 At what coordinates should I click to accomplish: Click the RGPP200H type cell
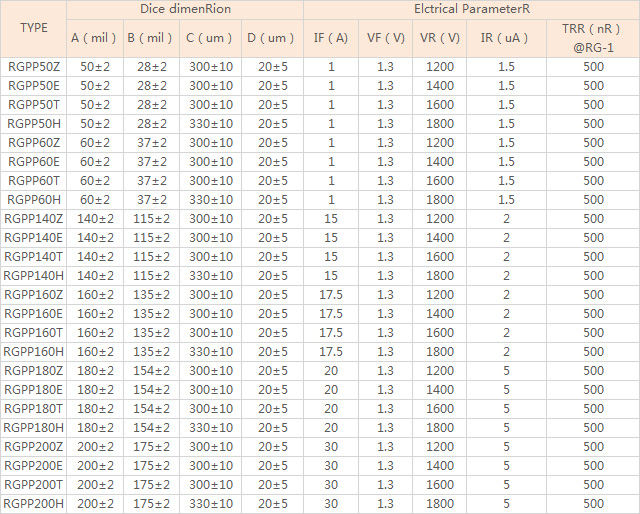(x=34, y=503)
